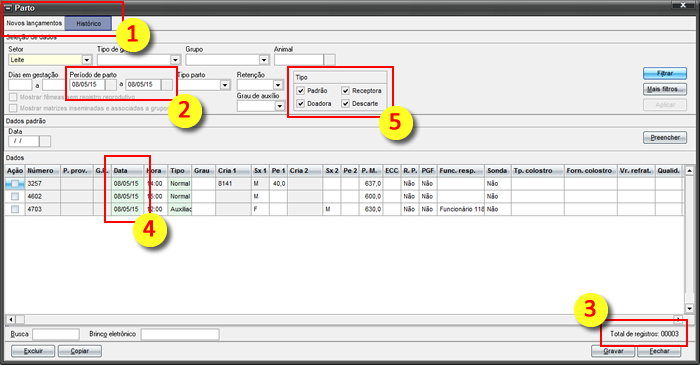Click the Filtrar button
This screenshot has height=365, width=700.
tap(665, 73)
